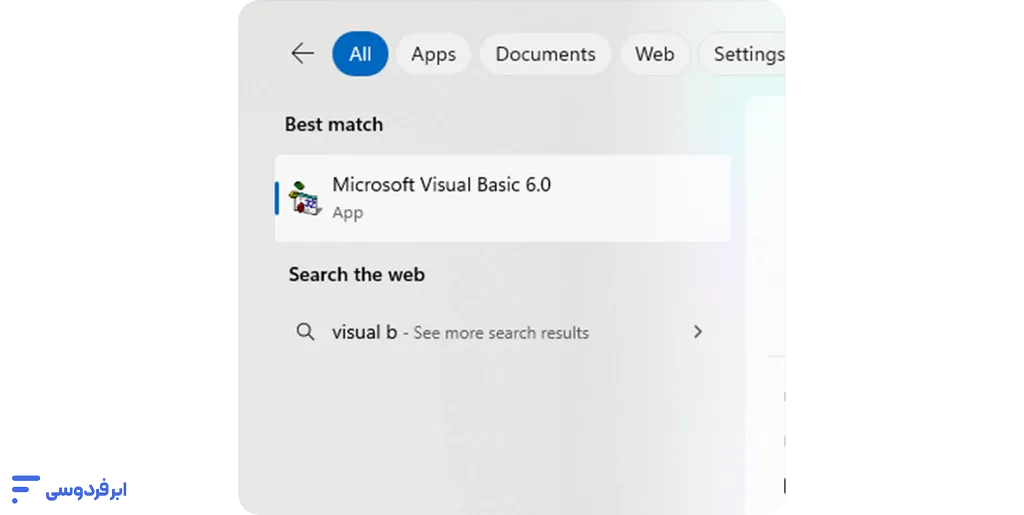Image resolution: width=1024 pixels, height=515 pixels.
Task: Click the Search the web heading
Action: (357, 274)
